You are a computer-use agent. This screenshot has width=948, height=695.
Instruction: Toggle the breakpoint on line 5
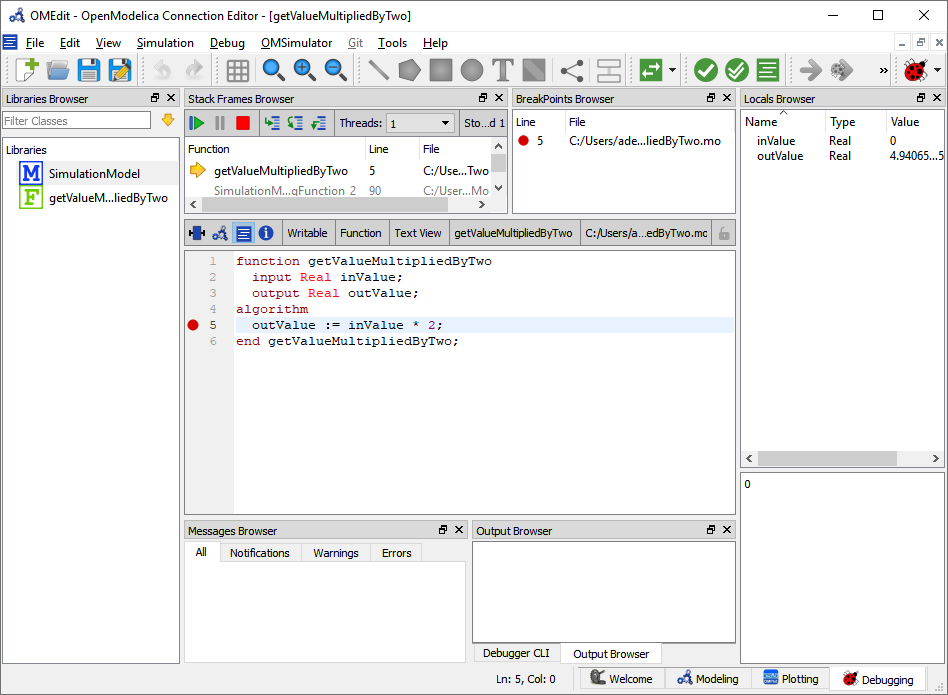(192, 324)
